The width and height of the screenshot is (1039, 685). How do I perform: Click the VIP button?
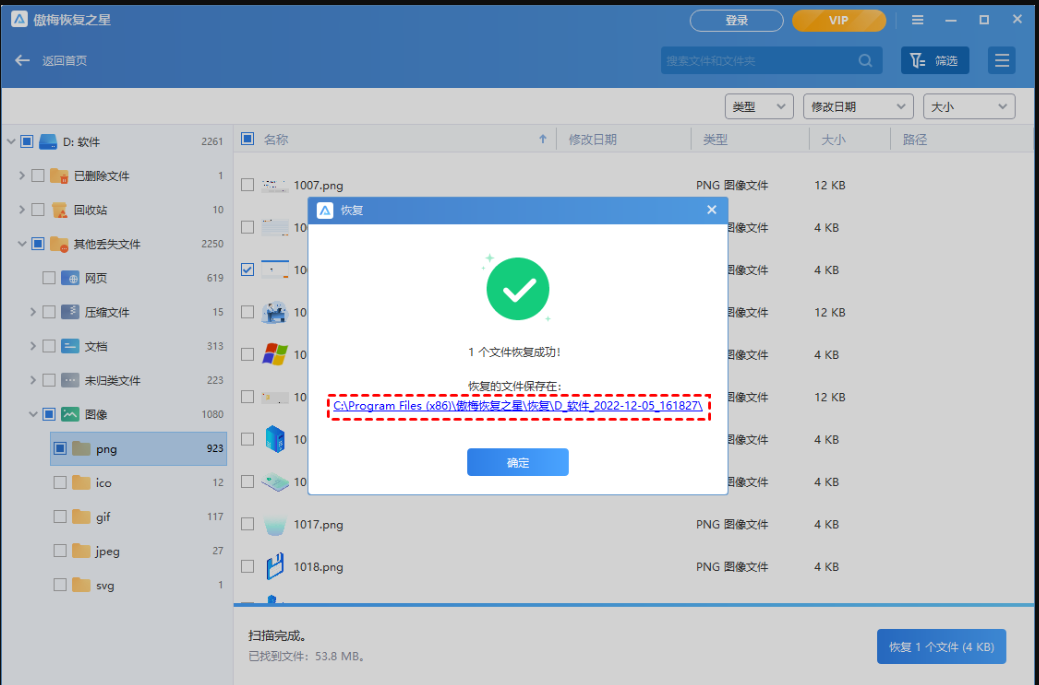[x=838, y=21]
